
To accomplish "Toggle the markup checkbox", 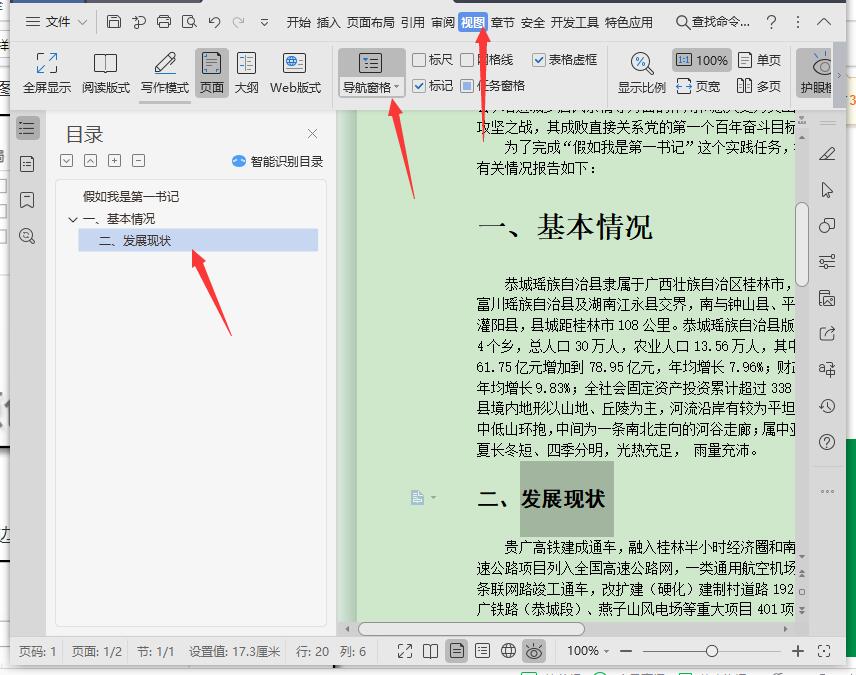I will pos(419,86).
